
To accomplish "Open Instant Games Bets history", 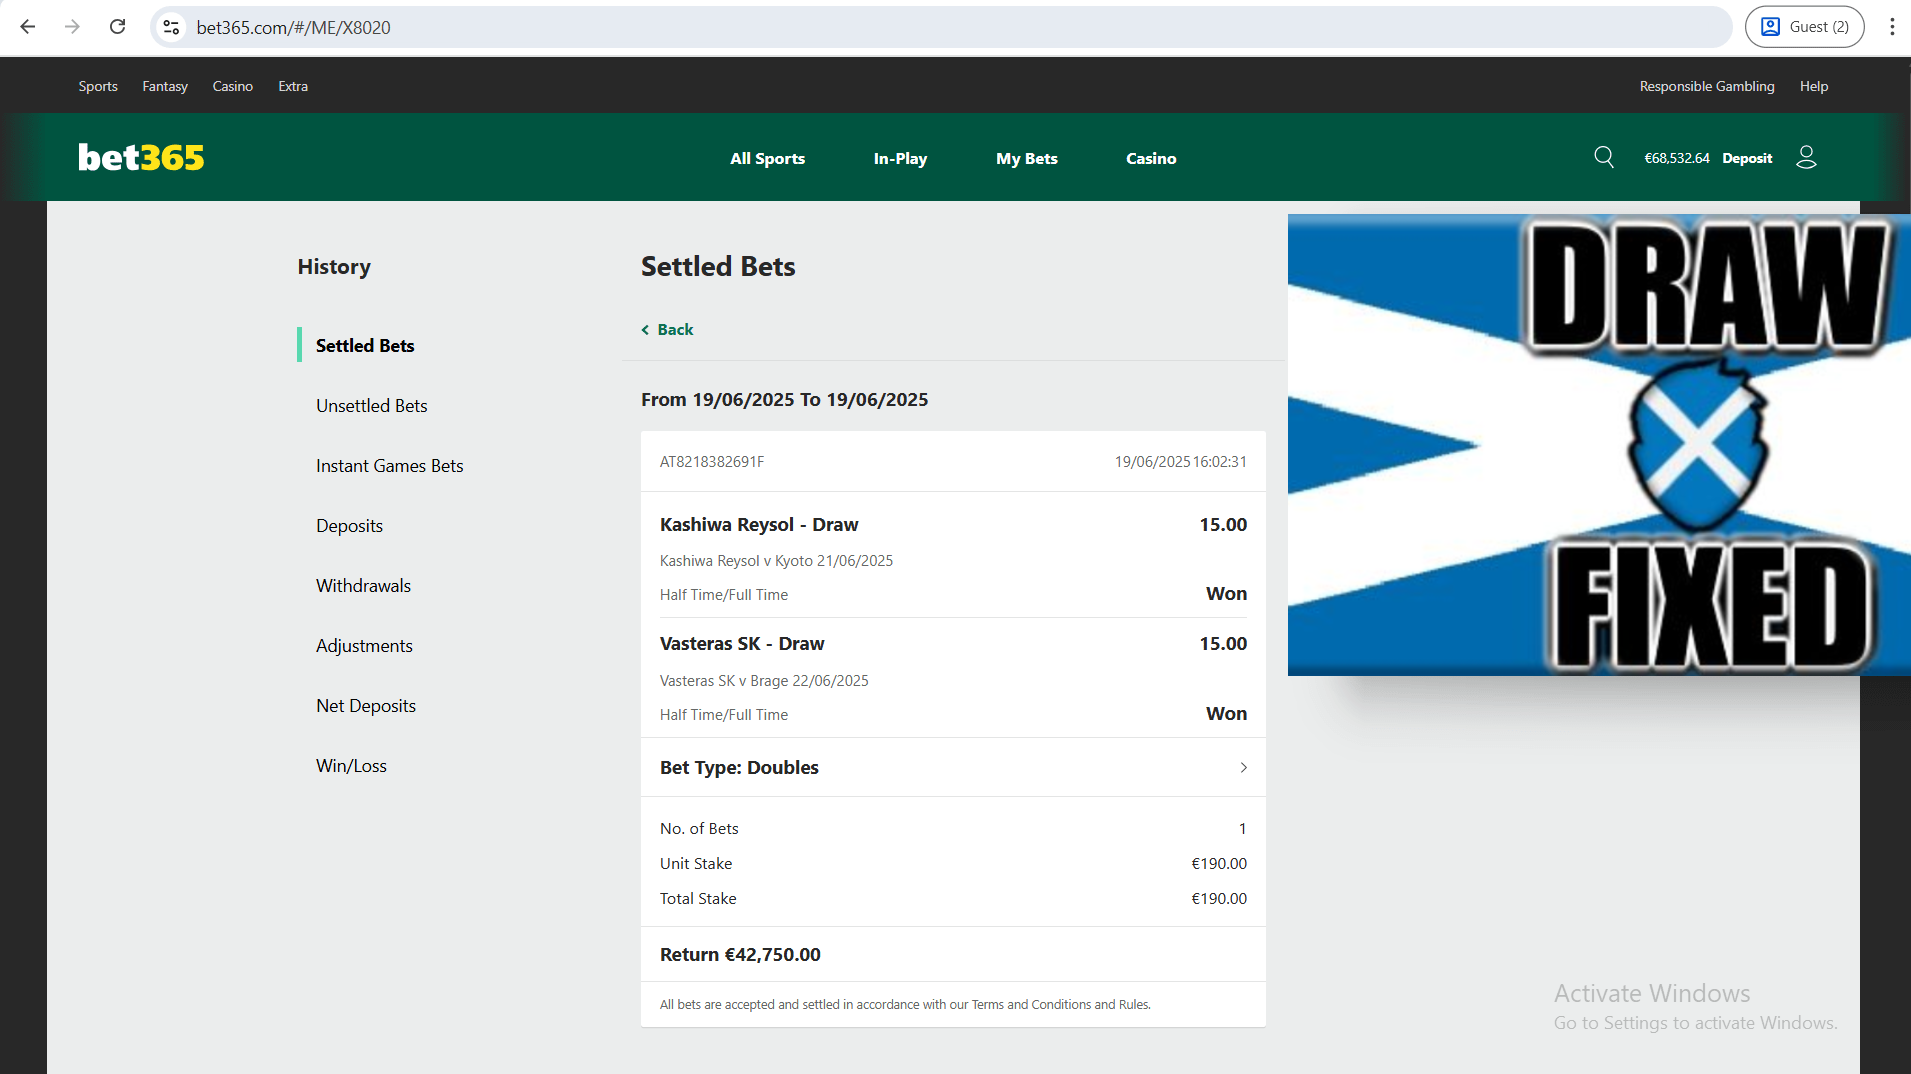I will click(x=389, y=465).
